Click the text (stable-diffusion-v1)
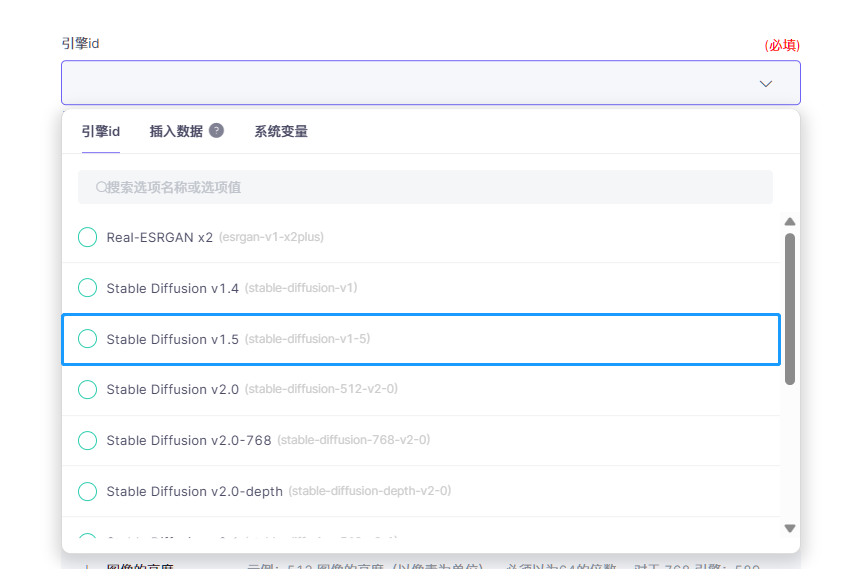This screenshot has height=569, width=862. click(x=301, y=288)
